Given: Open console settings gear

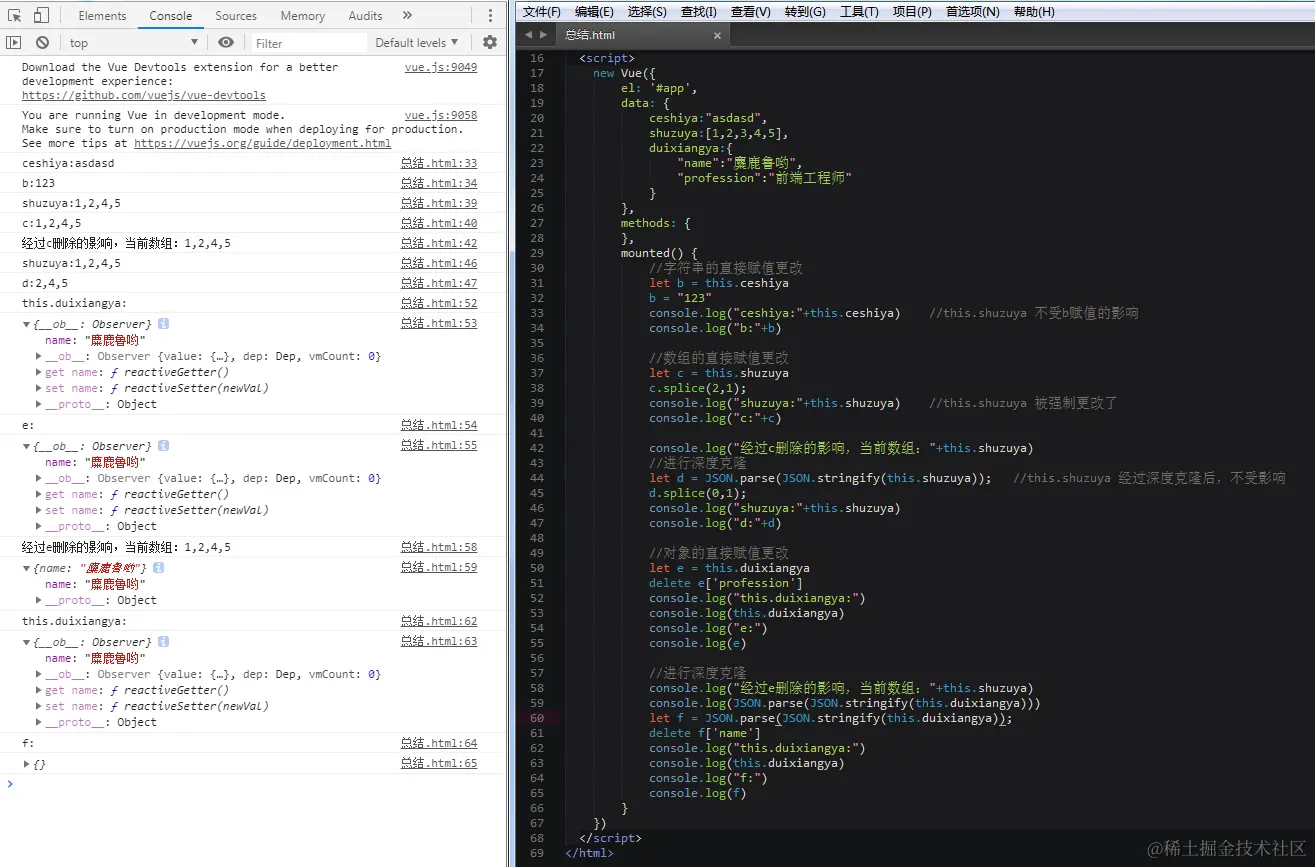Looking at the screenshot, I should (x=490, y=42).
